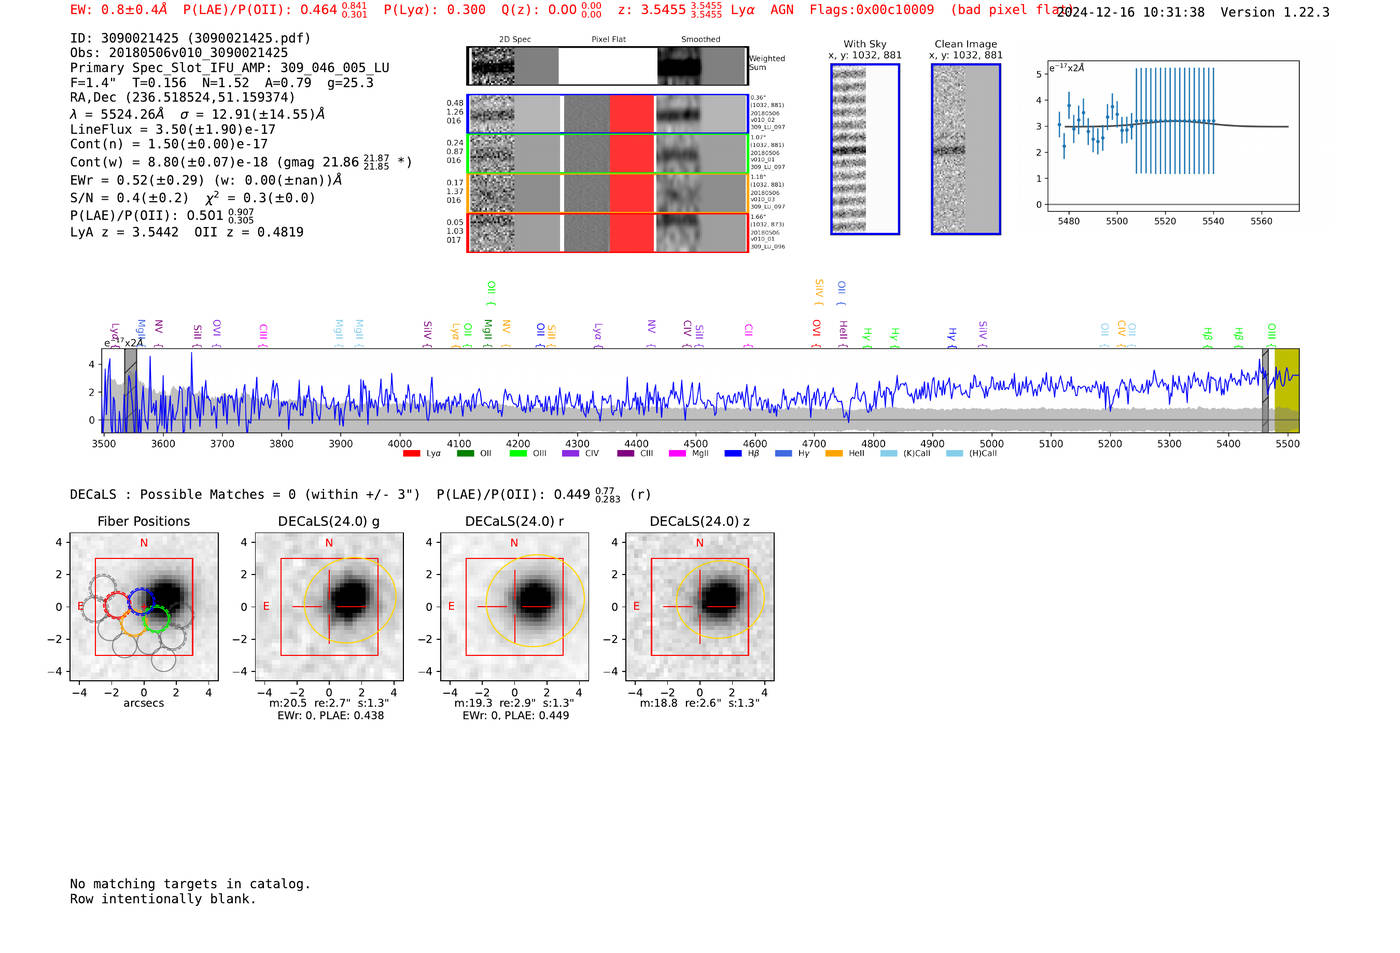Viewport: 1400px width, 953px height.
Task: Click the '2D Spec' column header
Action: point(515,39)
